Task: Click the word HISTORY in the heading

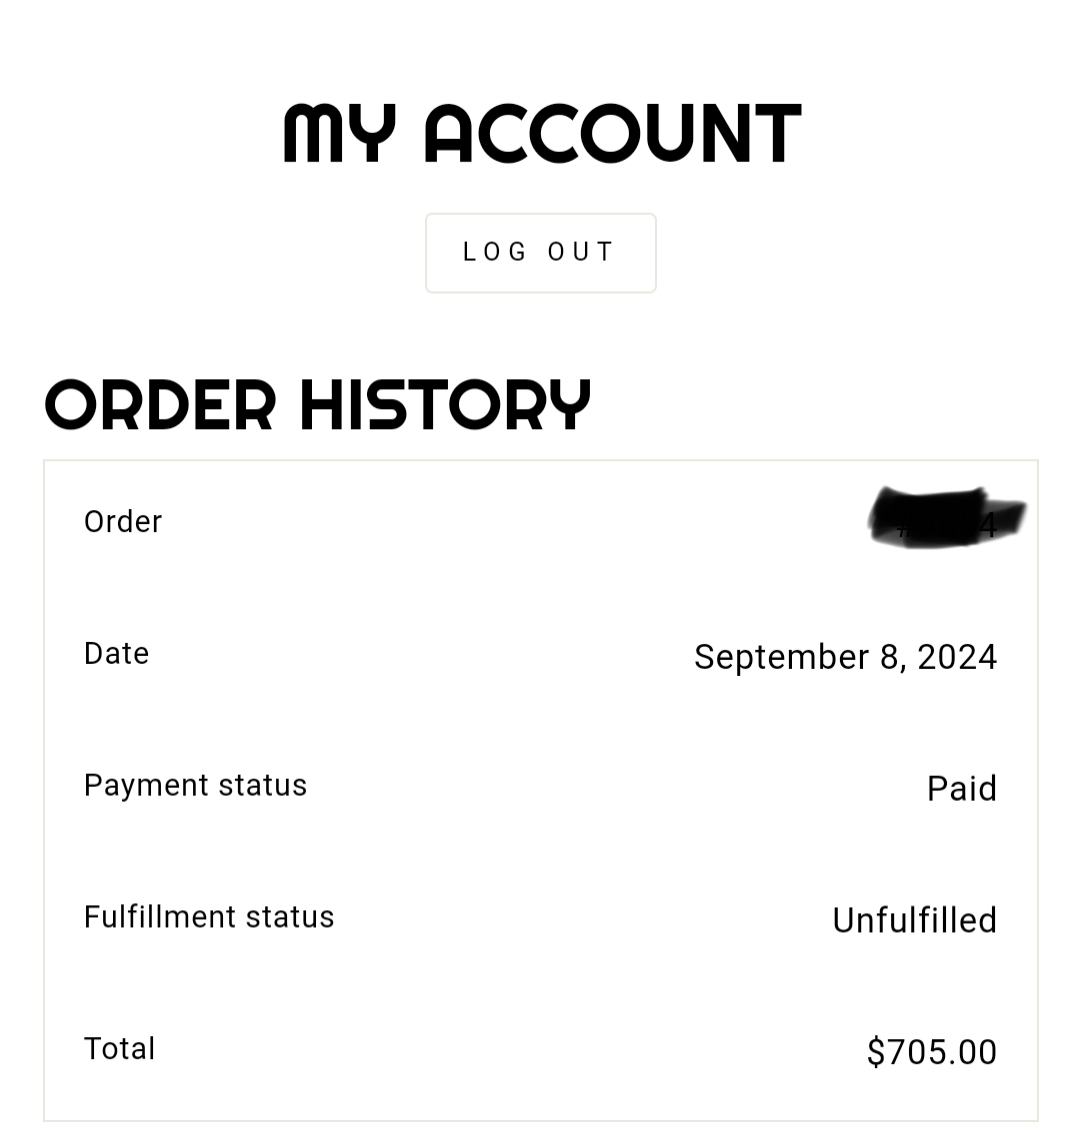Action: [445, 405]
